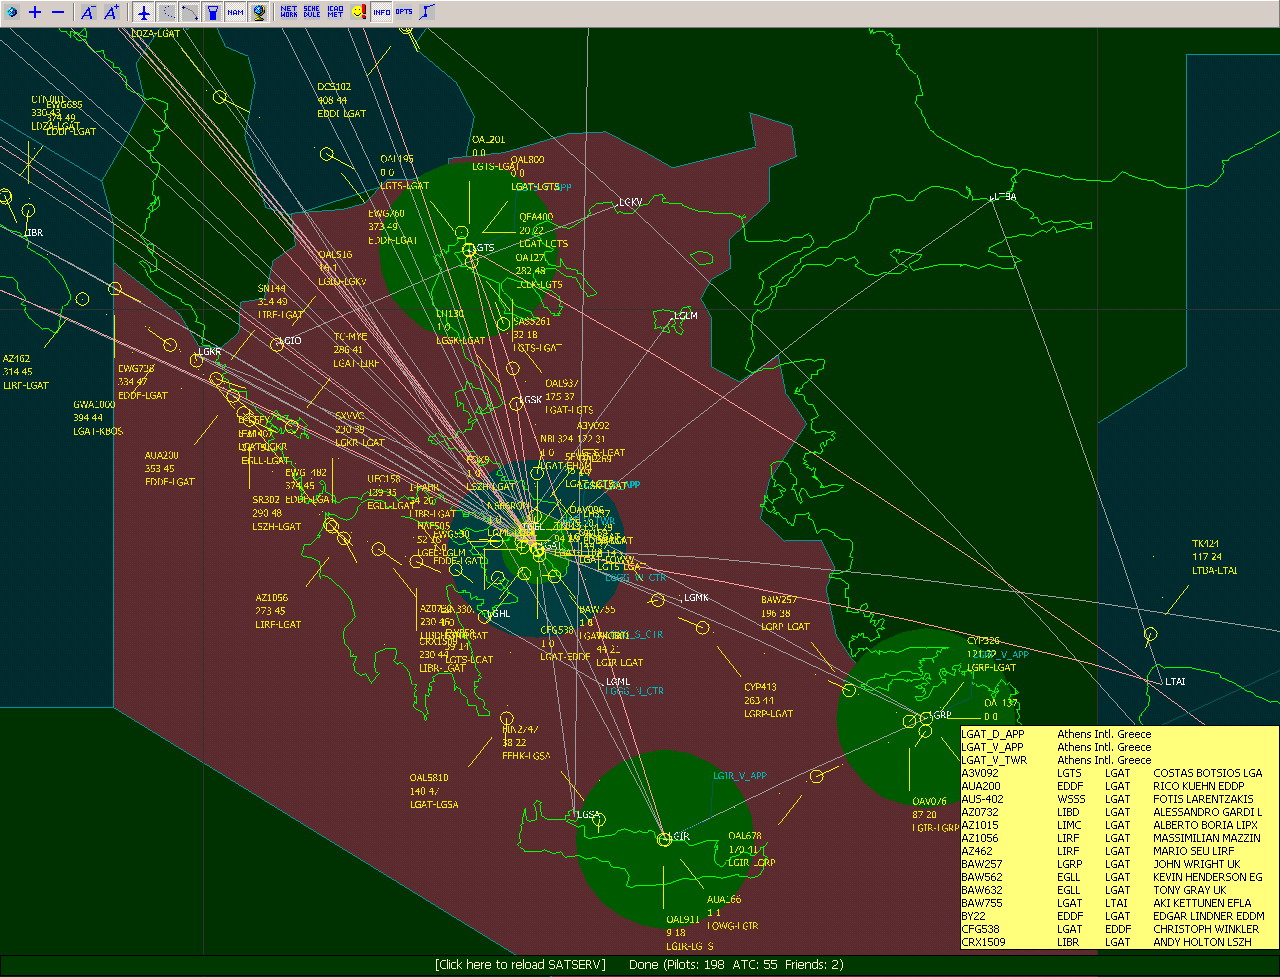Open the SCHEDULE toolbar button
The height and width of the screenshot is (977, 1280).
pyautogui.click(x=312, y=13)
